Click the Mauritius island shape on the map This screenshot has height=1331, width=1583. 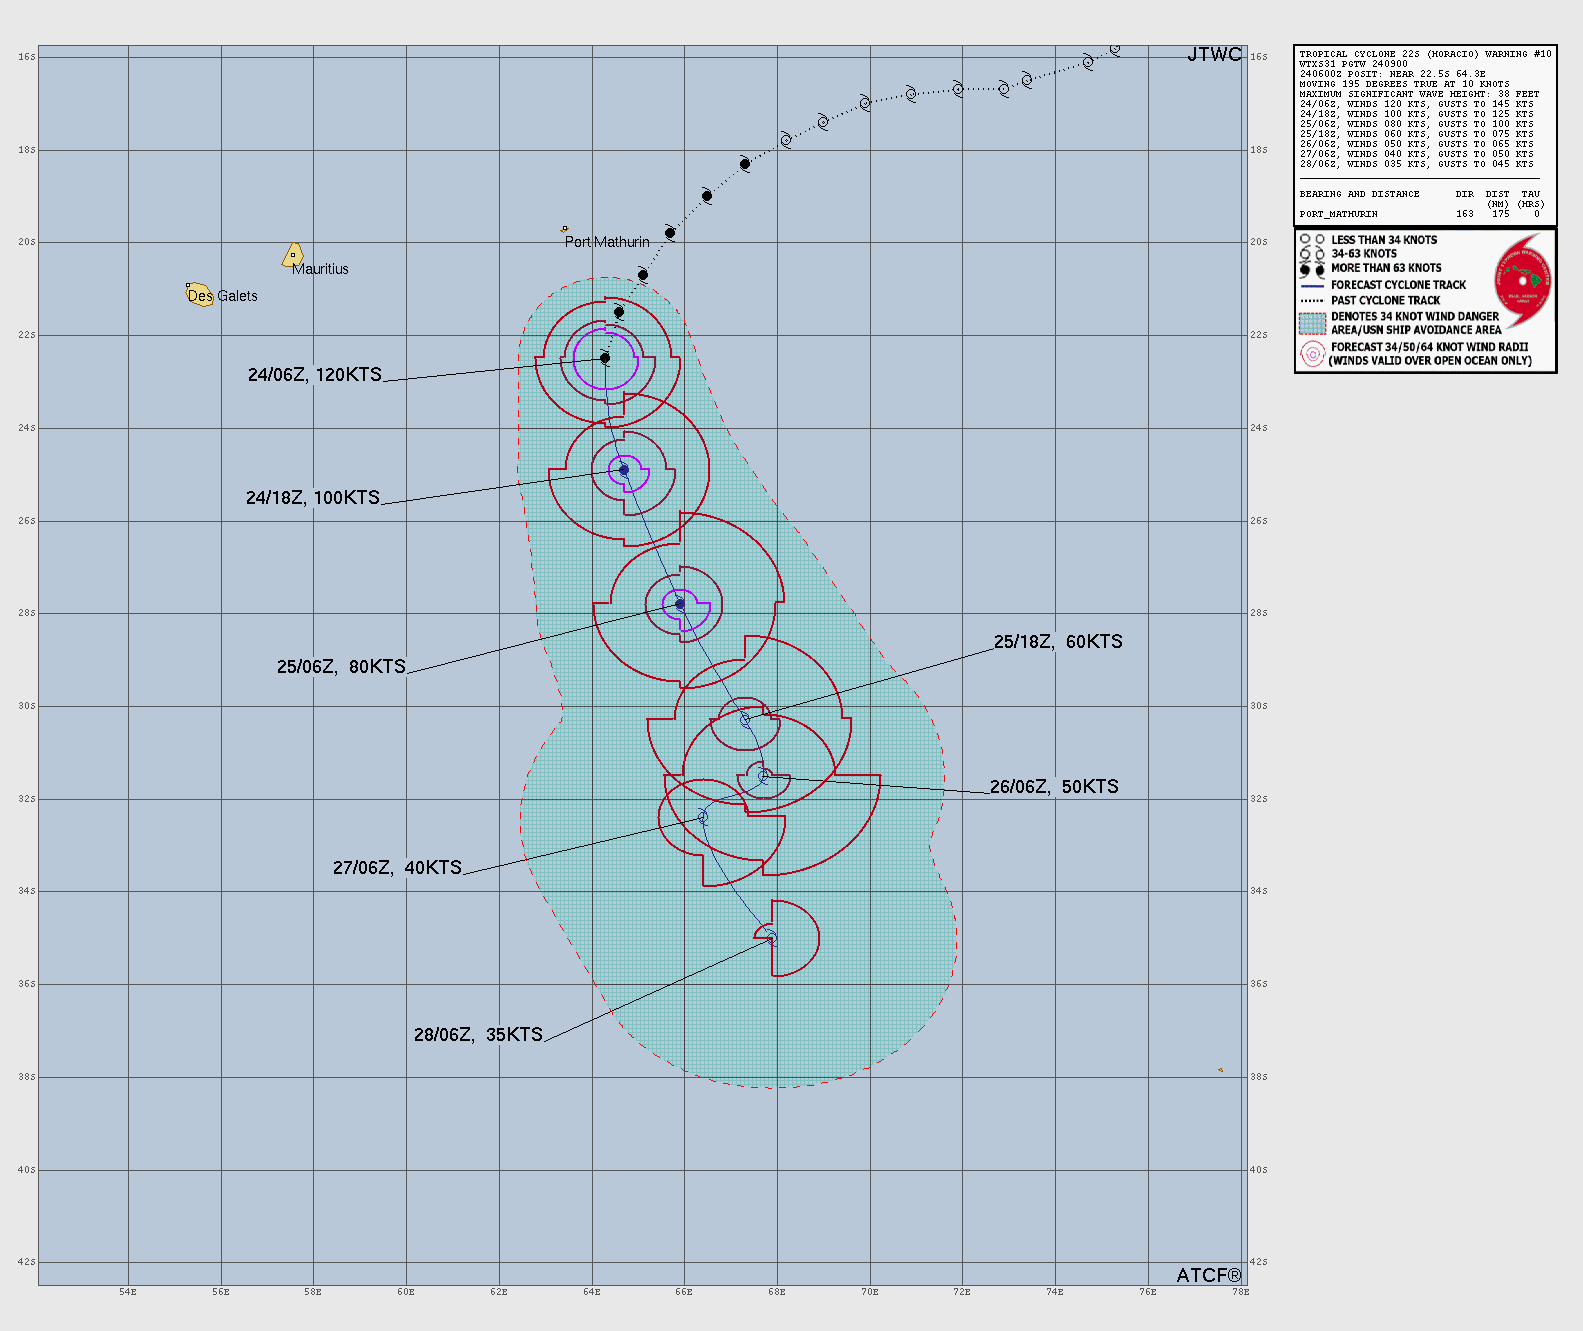pos(293,255)
